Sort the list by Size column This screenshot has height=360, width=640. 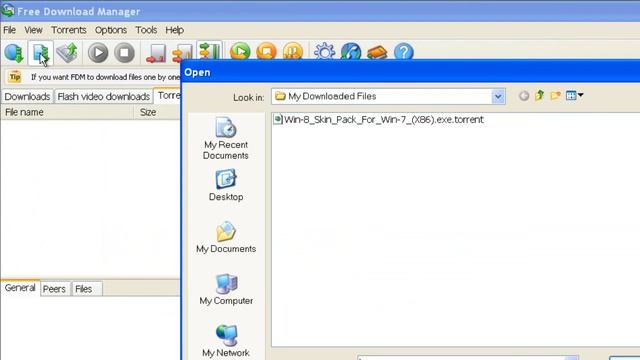157,112
